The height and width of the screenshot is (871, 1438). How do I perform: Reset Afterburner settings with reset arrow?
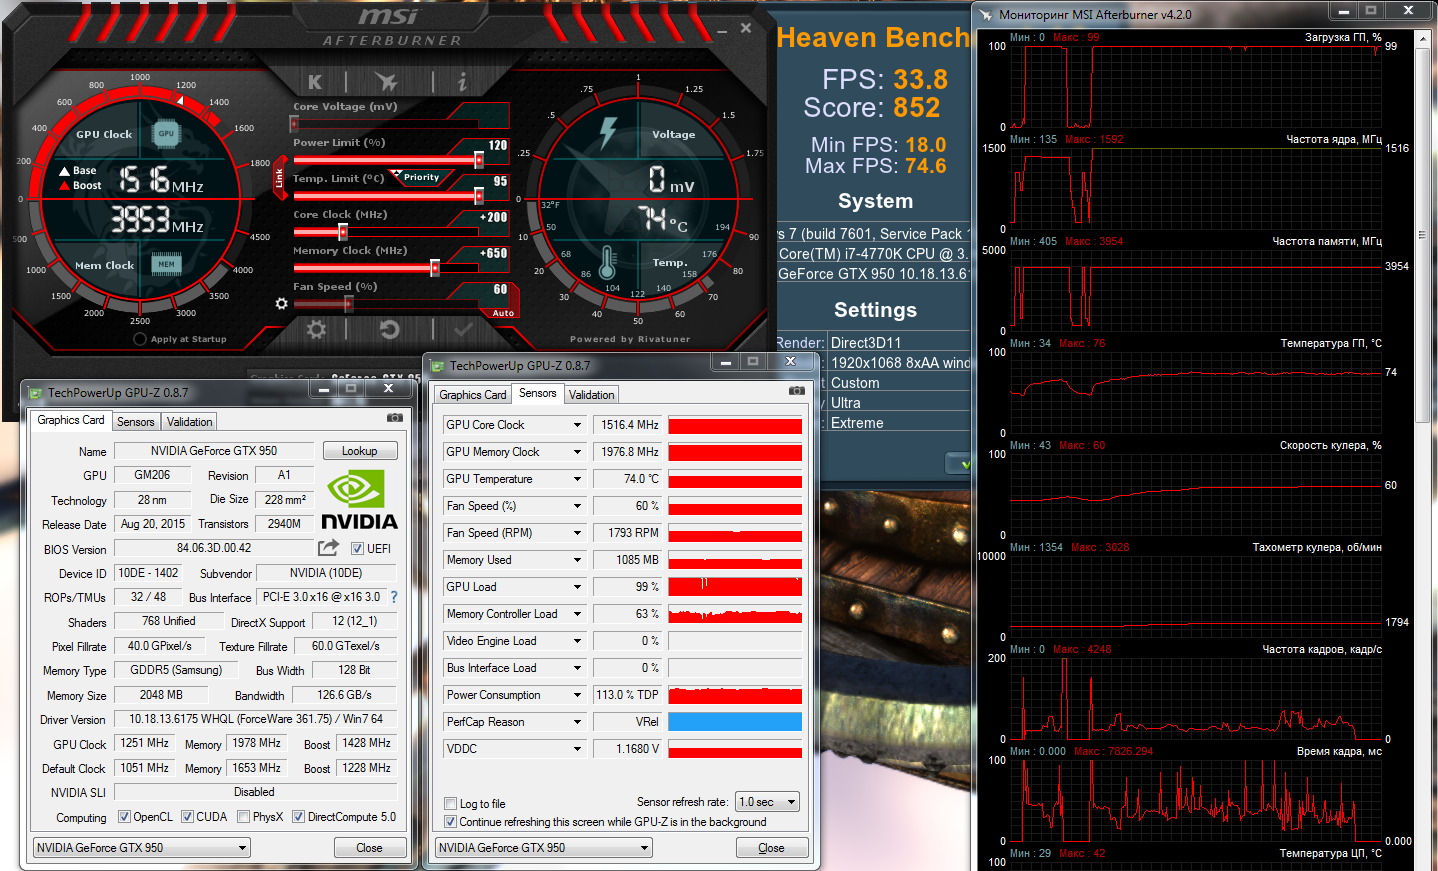(x=389, y=329)
